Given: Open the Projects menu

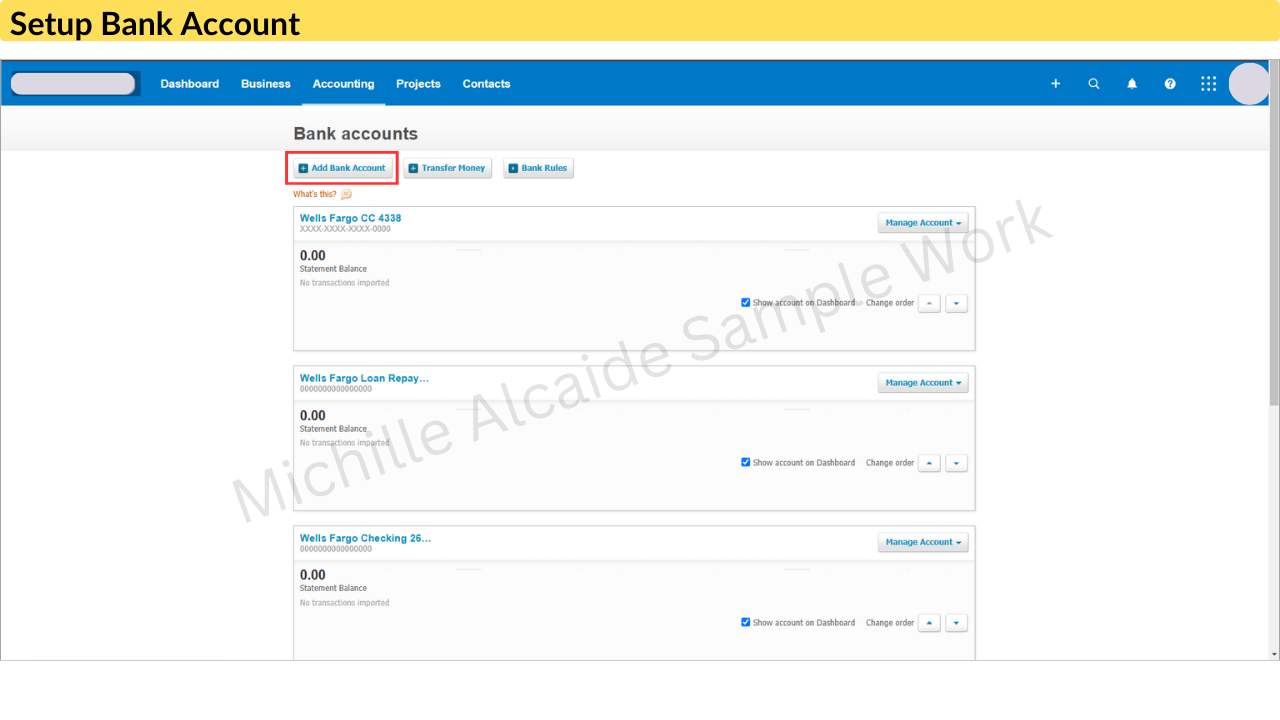Looking at the screenshot, I should (418, 84).
